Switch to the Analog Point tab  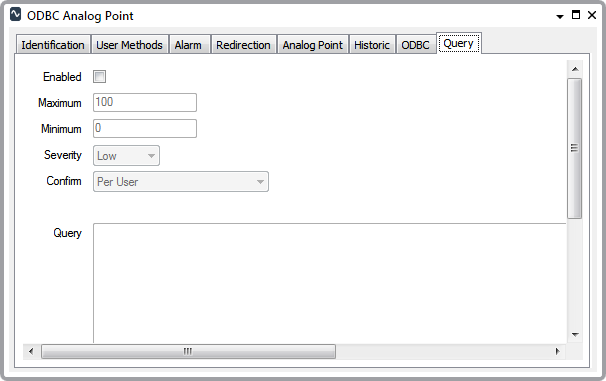313,45
